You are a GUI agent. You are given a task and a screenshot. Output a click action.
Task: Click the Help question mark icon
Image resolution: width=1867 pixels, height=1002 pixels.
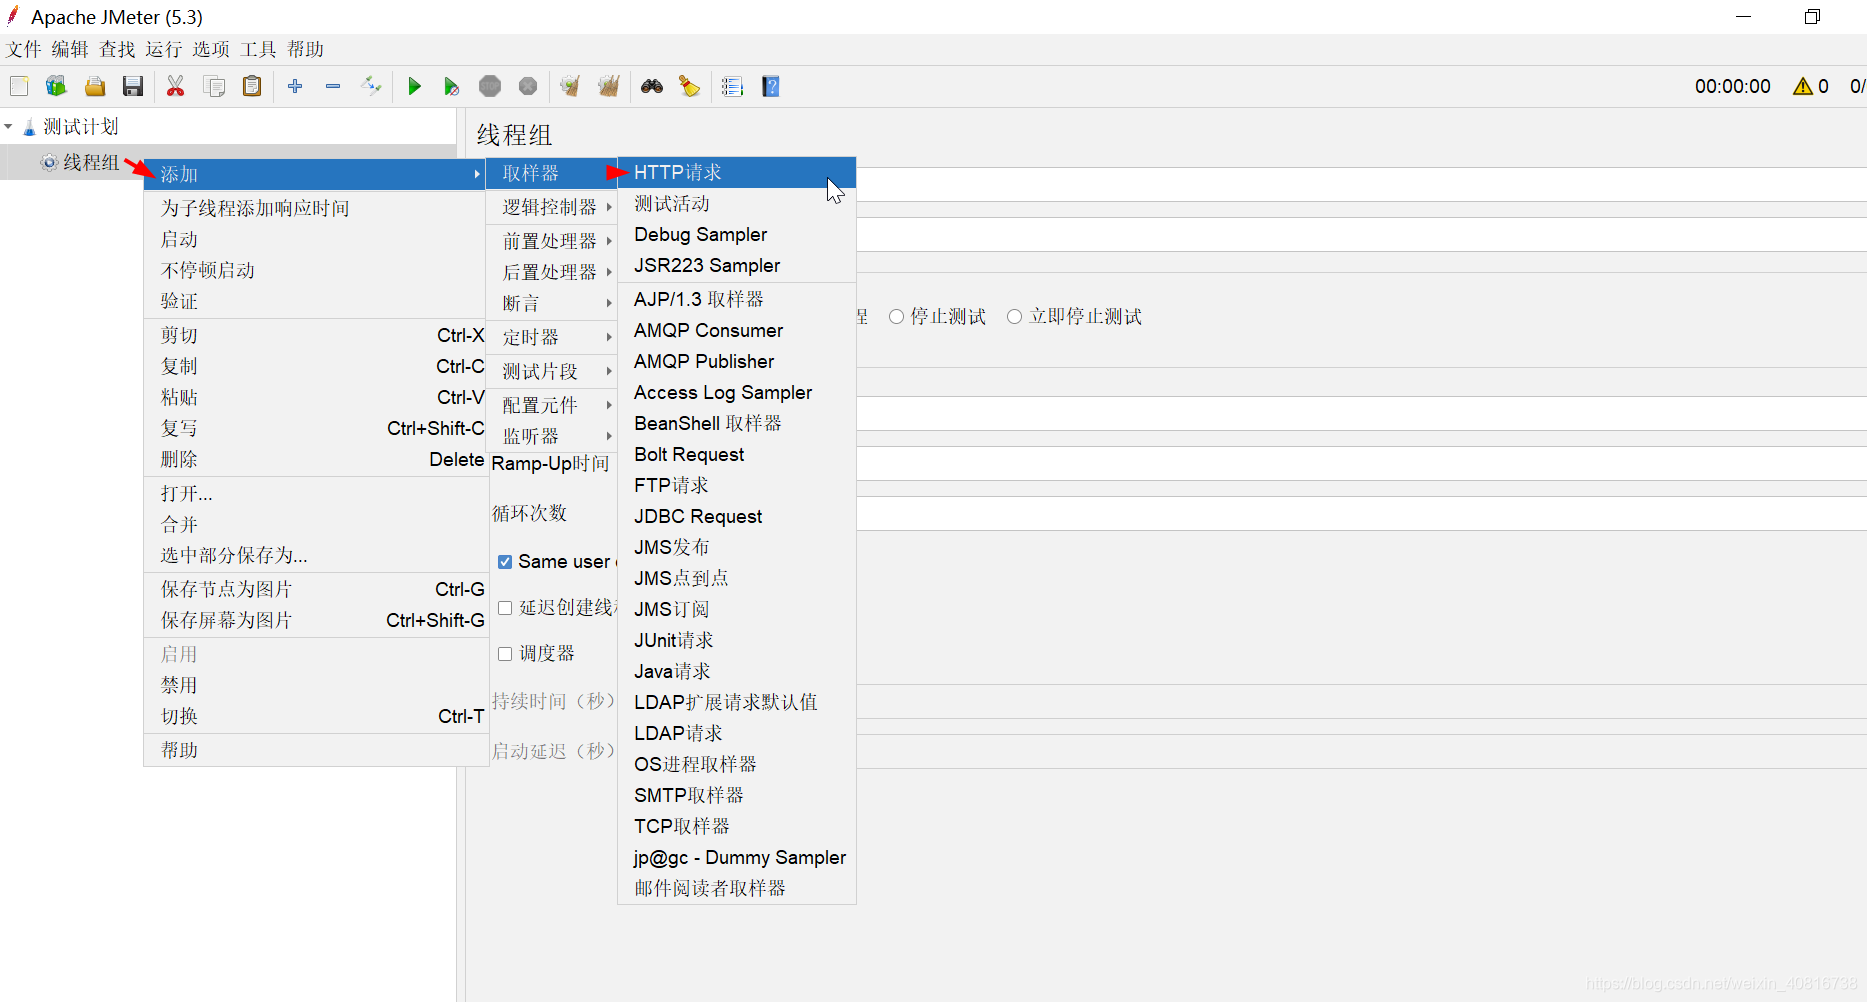[770, 86]
